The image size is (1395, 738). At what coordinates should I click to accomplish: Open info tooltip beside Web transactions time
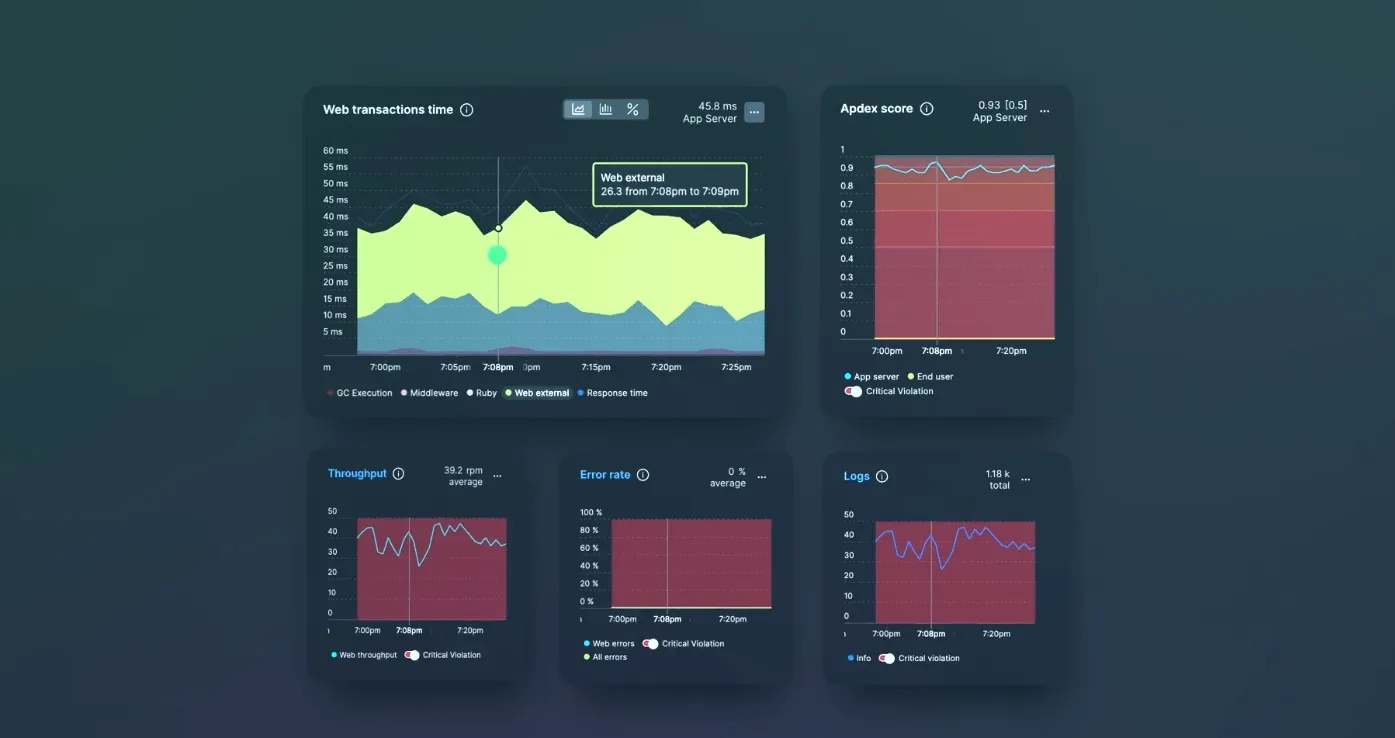coord(466,110)
